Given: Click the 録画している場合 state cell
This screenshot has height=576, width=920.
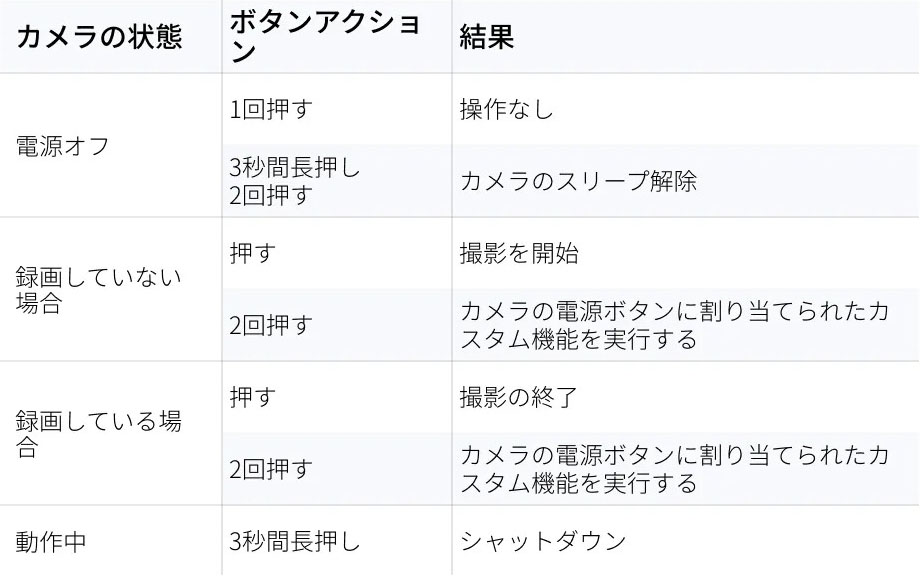Looking at the screenshot, I should coord(98,434).
